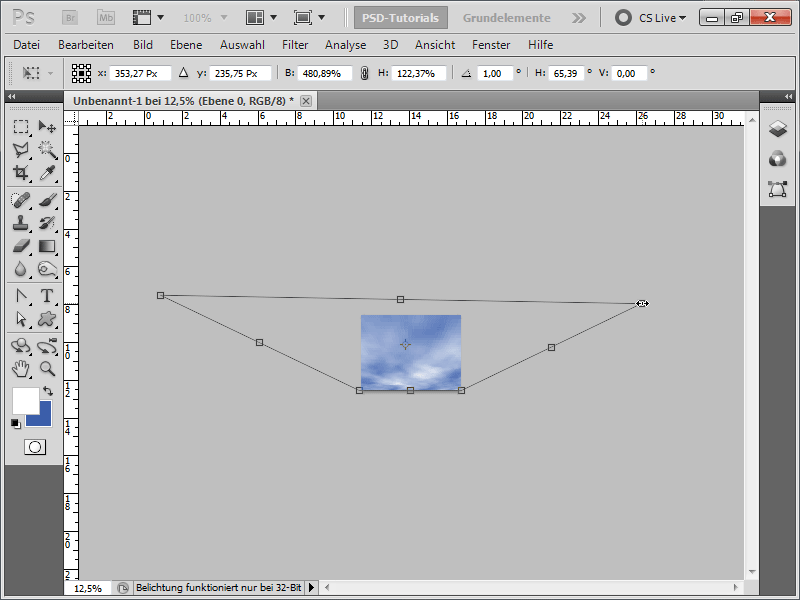This screenshot has height=600, width=800.
Task: Pick the Magic Wand tool
Action: (47, 149)
